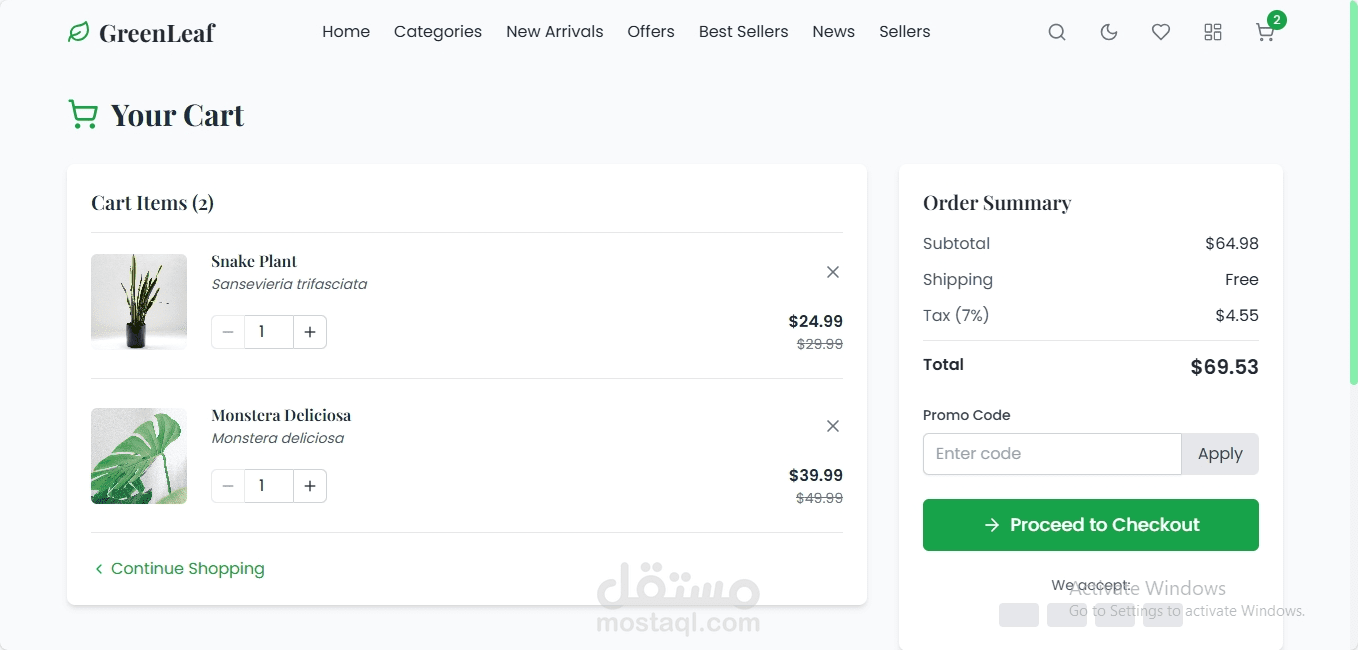Click the grid dashboard icon
This screenshot has height=650, width=1358.
[1213, 32]
